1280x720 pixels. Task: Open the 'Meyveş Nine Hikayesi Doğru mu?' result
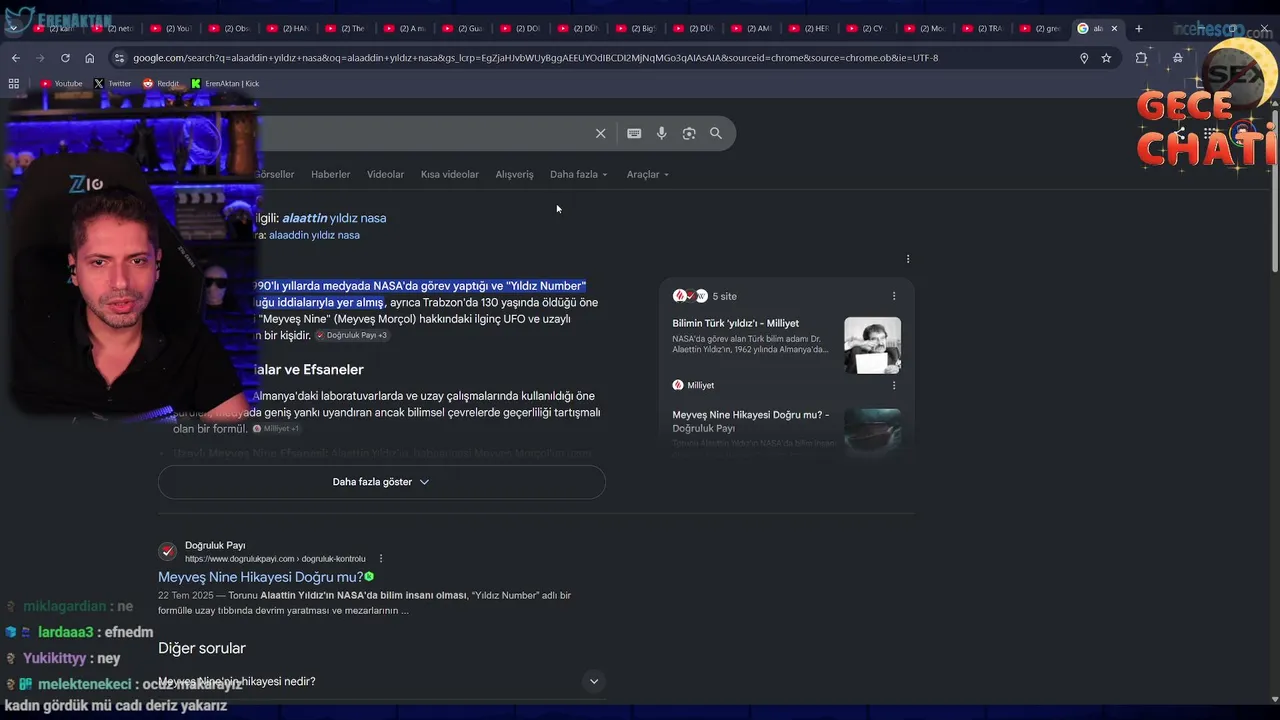260,577
